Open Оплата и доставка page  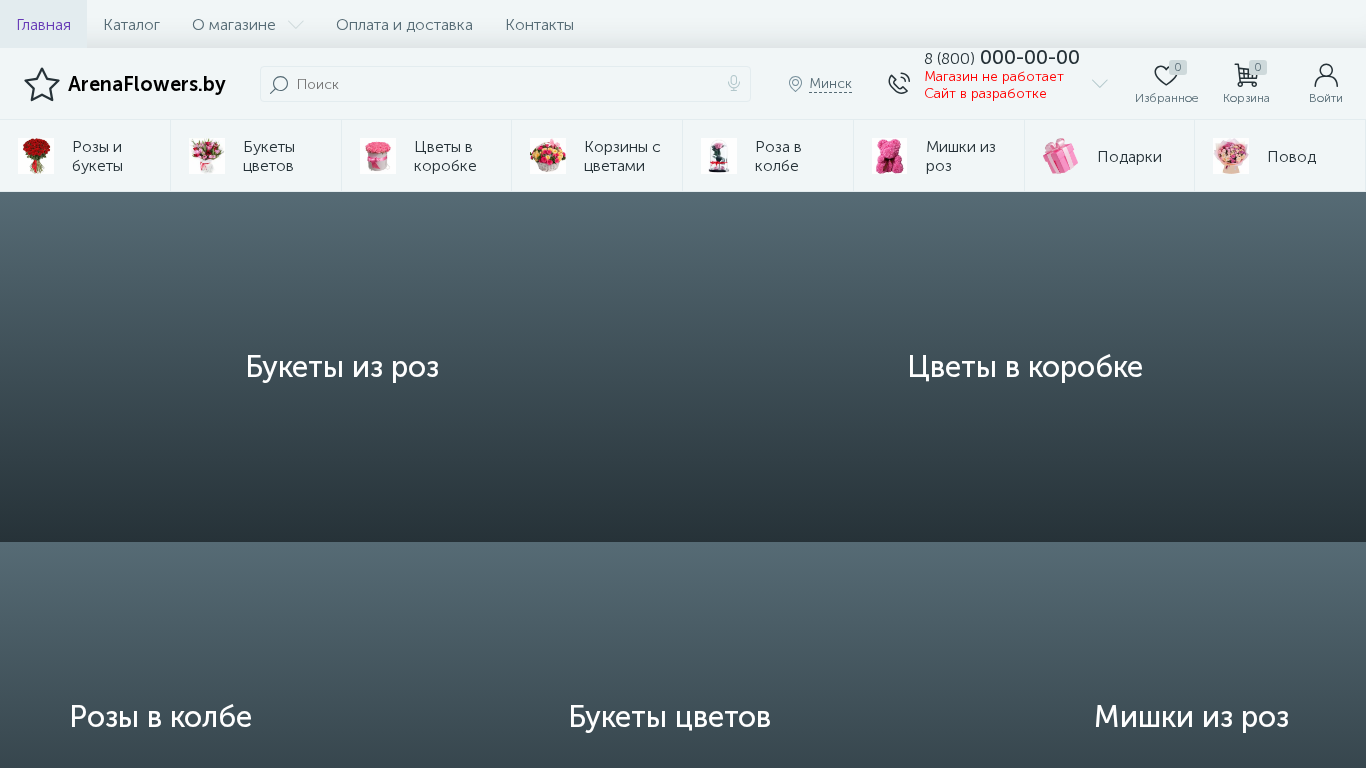[x=404, y=24]
